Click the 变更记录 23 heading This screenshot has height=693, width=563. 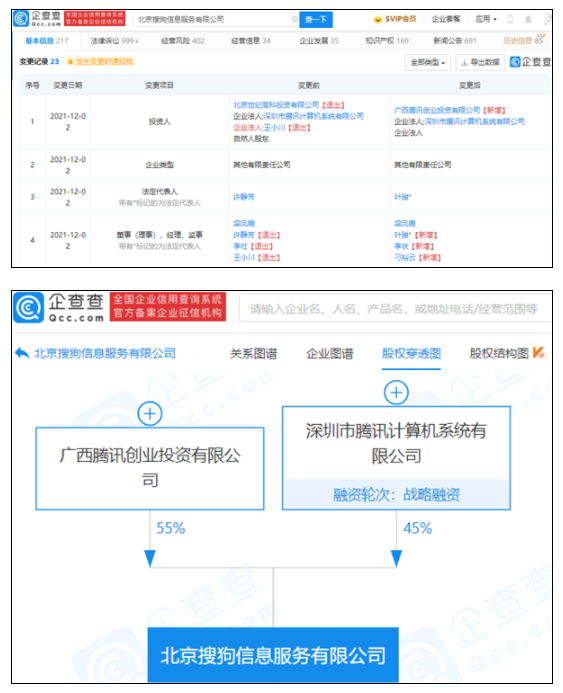tap(39, 61)
